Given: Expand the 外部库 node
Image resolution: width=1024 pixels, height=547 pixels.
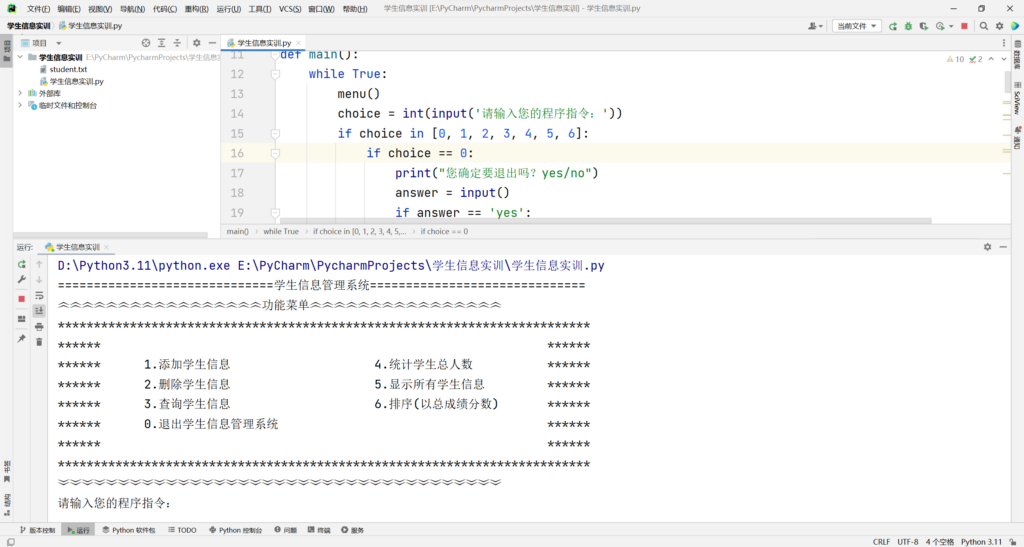Looking at the screenshot, I should (20, 93).
